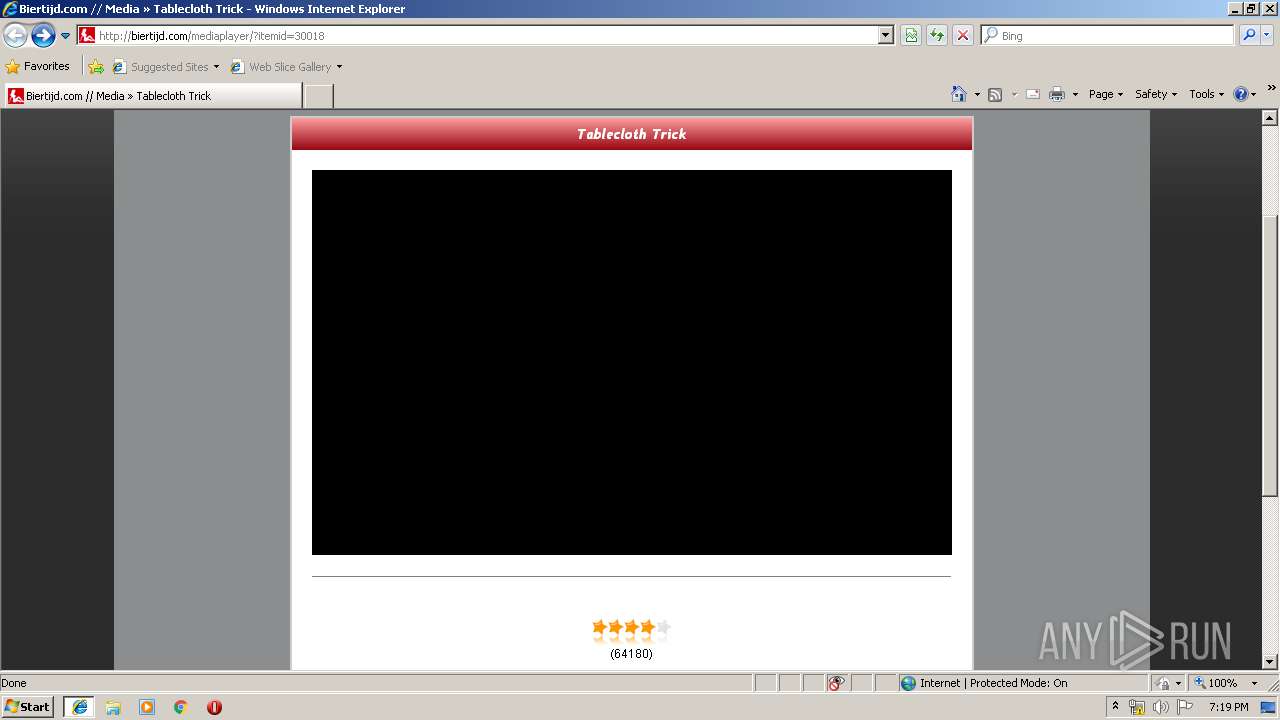
Task: Click the address bar URL field
Action: tap(478, 35)
